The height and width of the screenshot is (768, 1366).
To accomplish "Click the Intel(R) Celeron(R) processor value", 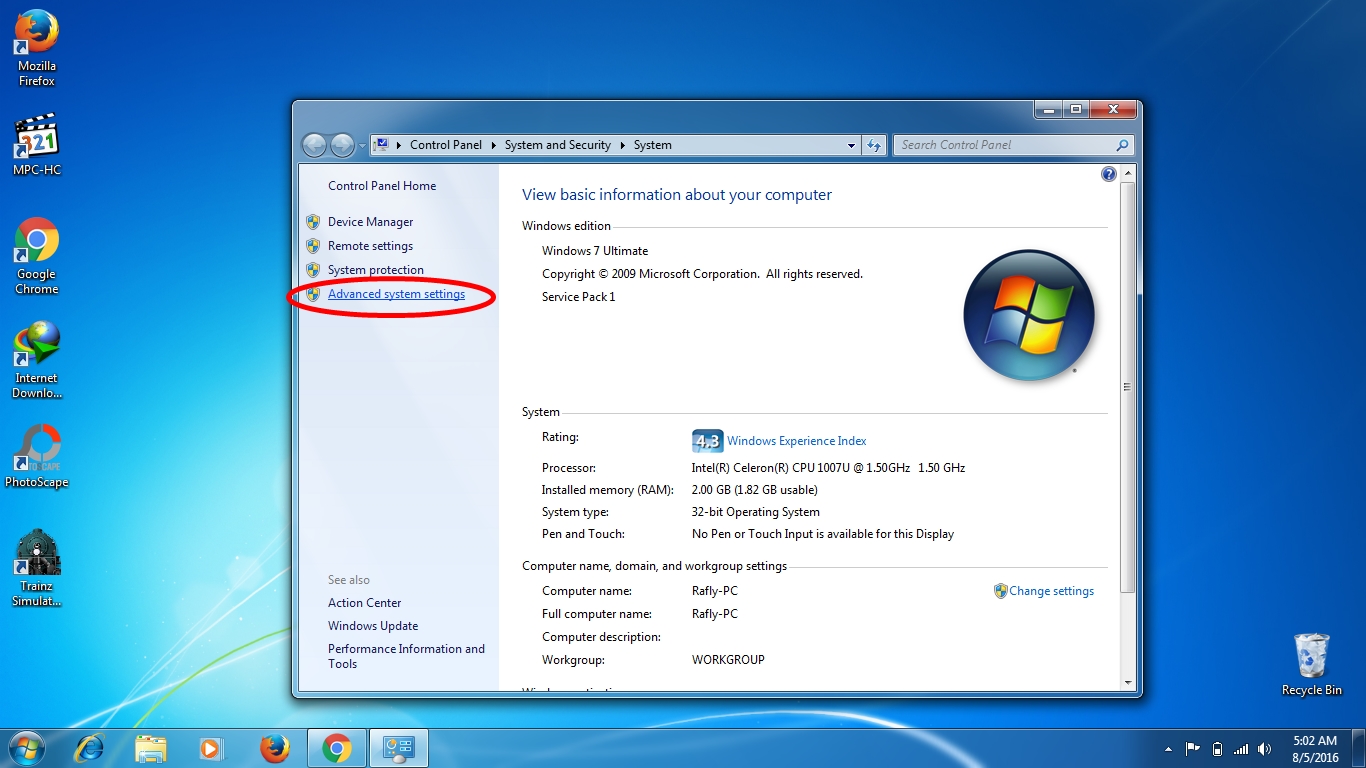I will pyautogui.click(x=828, y=468).
